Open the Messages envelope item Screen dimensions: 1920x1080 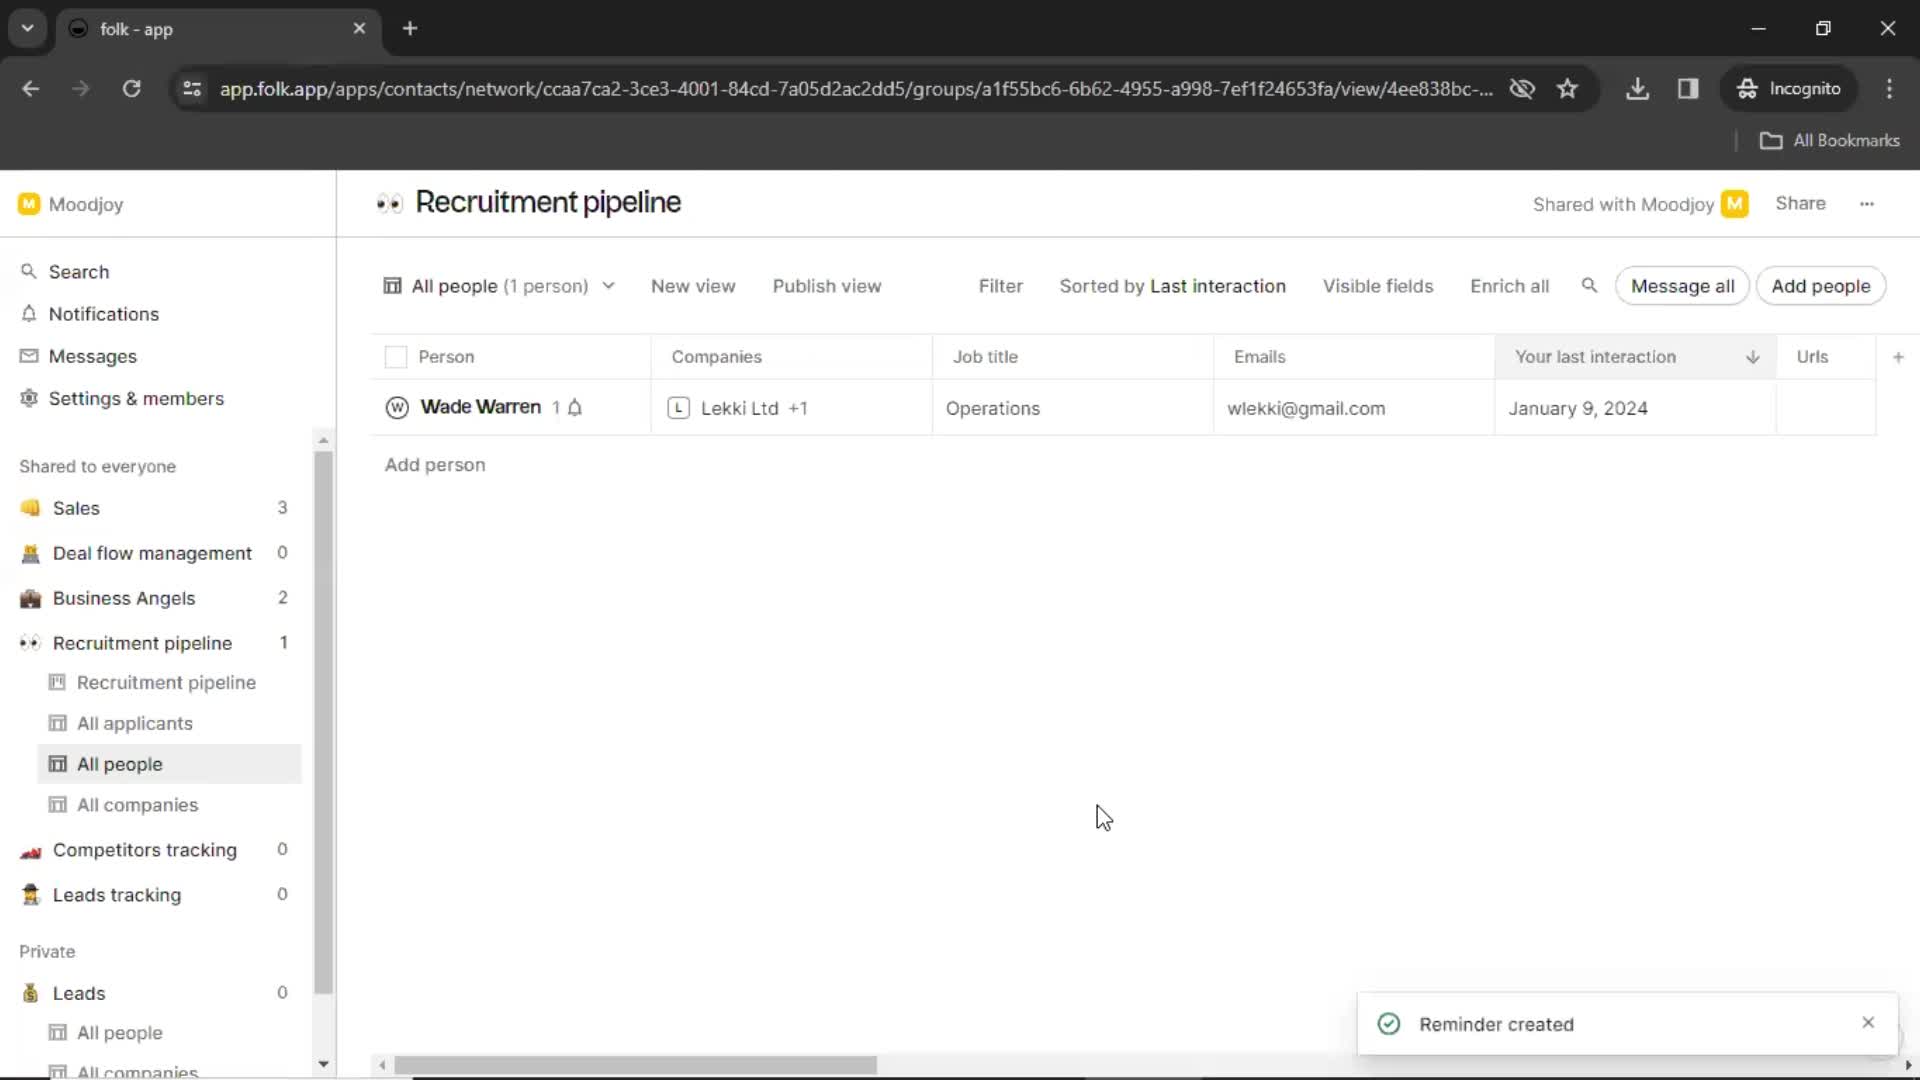click(78, 356)
